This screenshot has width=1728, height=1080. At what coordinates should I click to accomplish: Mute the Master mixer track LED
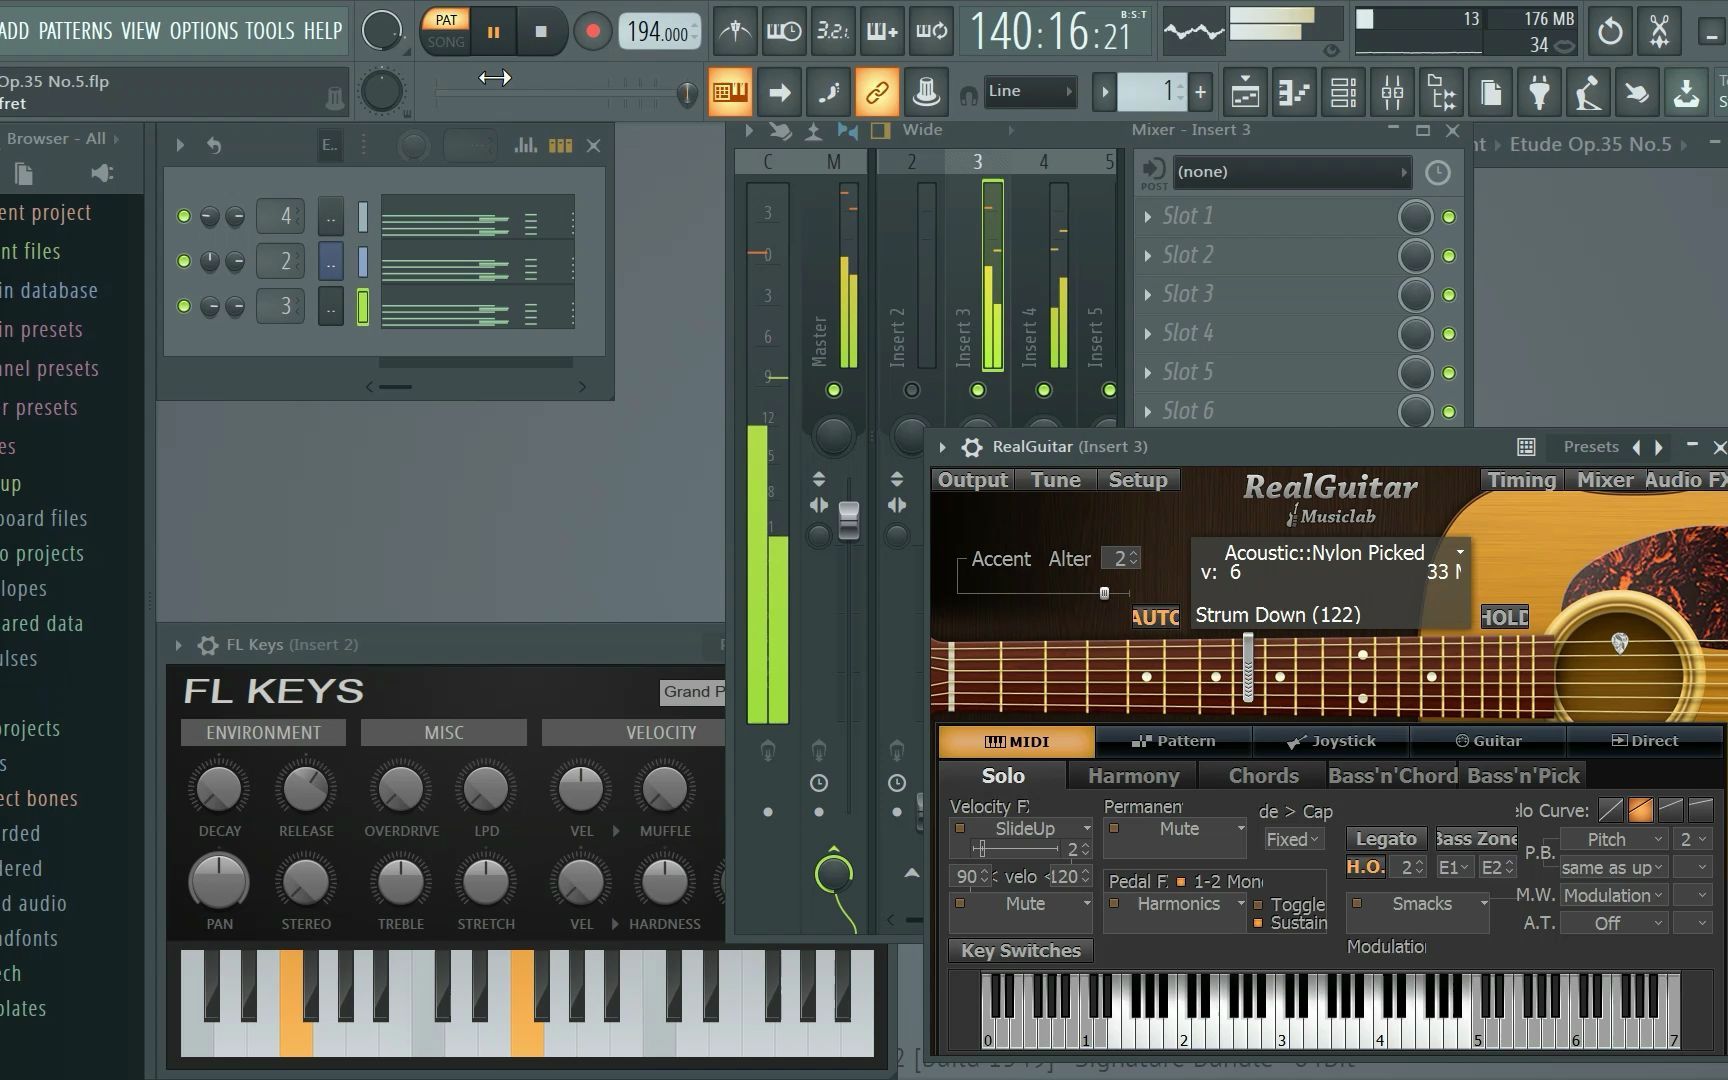[833, 390]
